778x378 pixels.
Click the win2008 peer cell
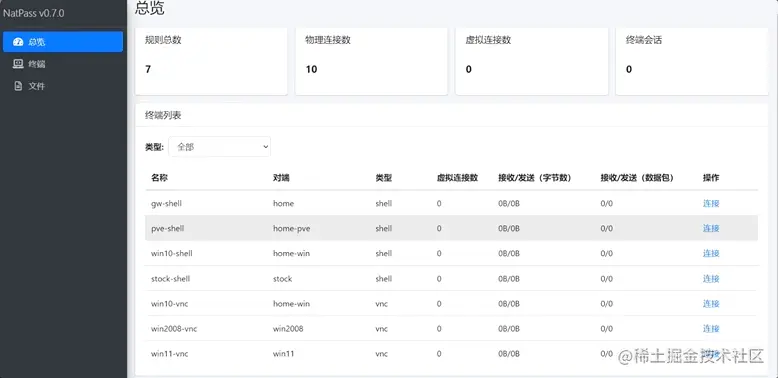point(288,328)
